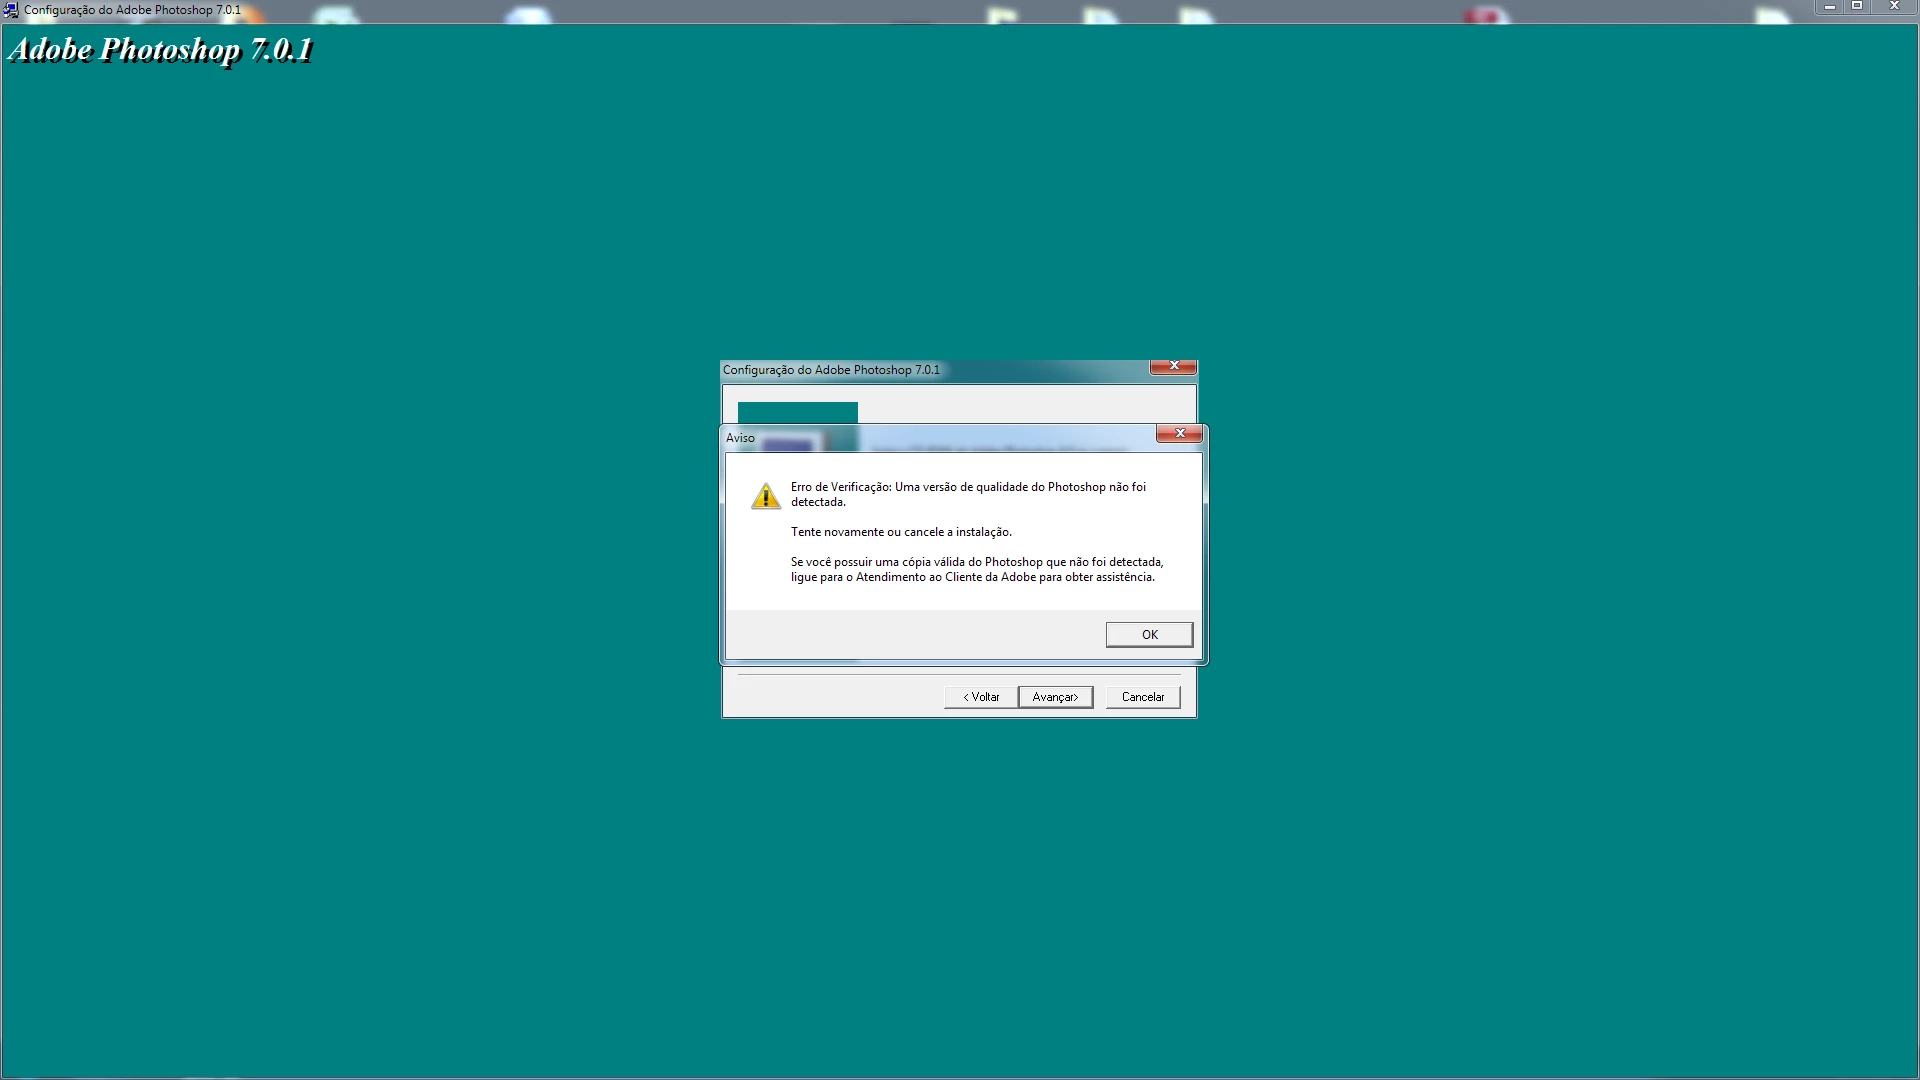1920x1080 pixels.
Task: Click the main window title bar text
Action: tap(132, 10)
